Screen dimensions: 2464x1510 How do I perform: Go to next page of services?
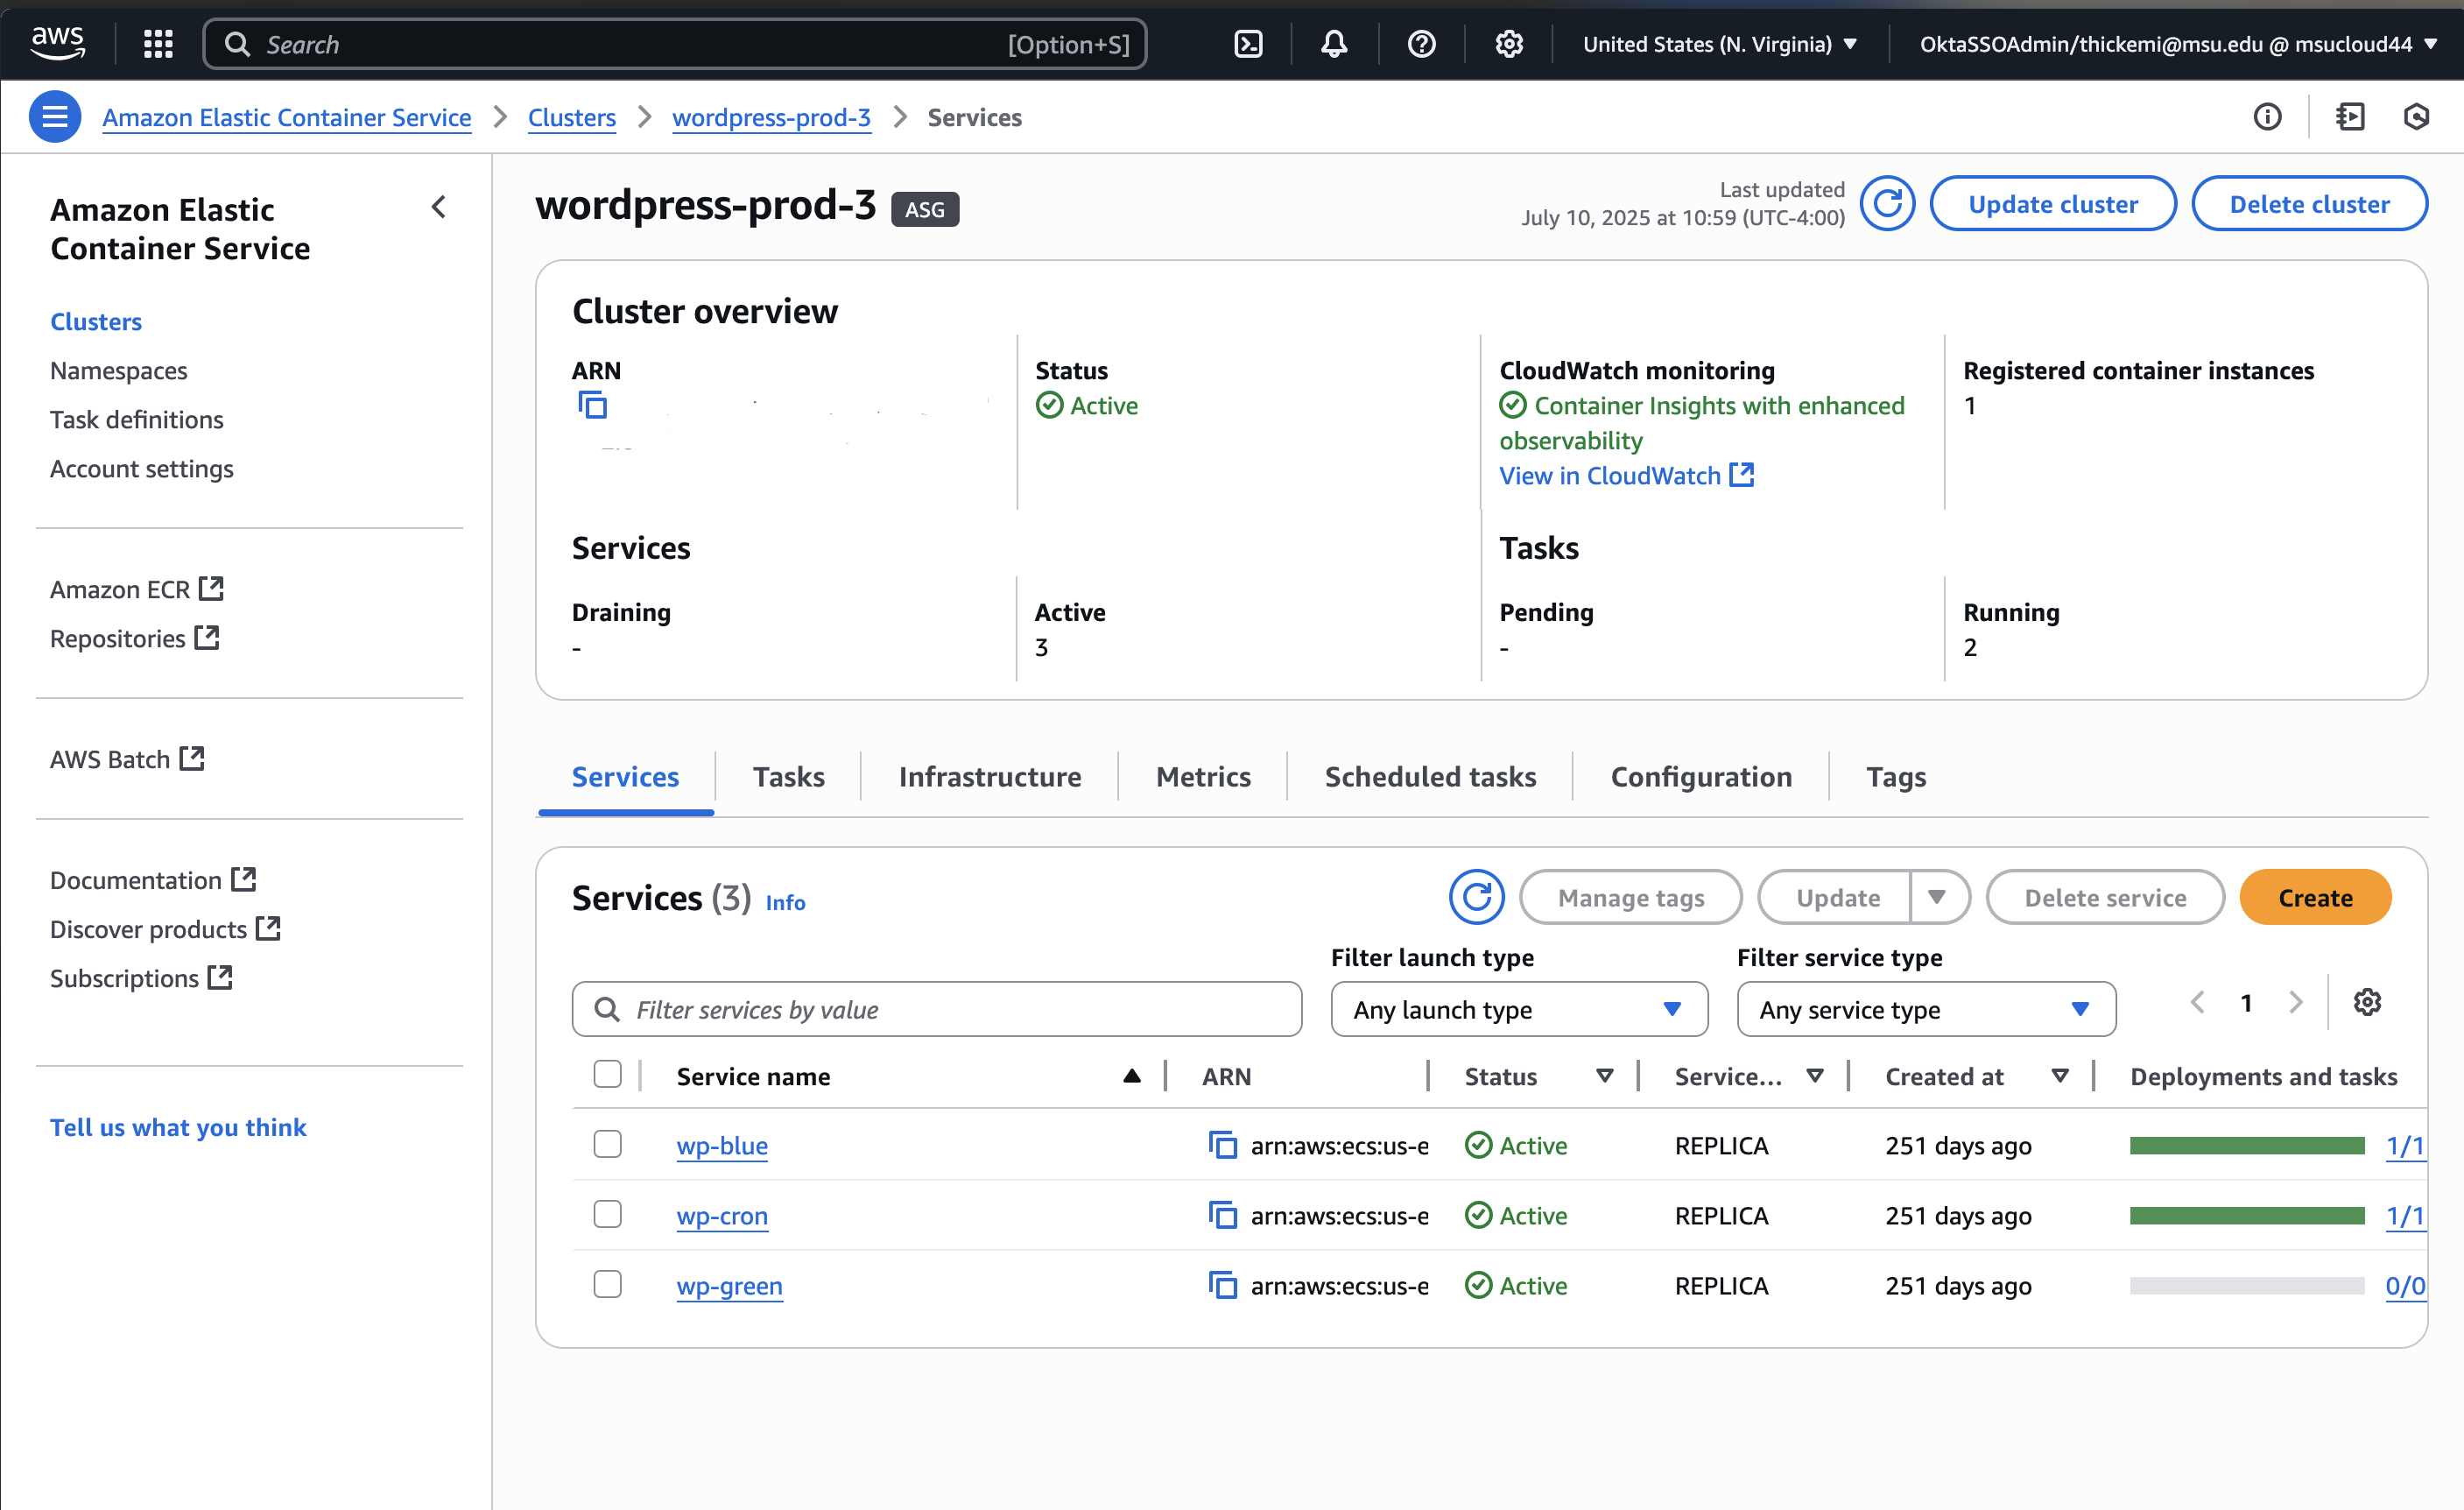coord(2295,1002)
